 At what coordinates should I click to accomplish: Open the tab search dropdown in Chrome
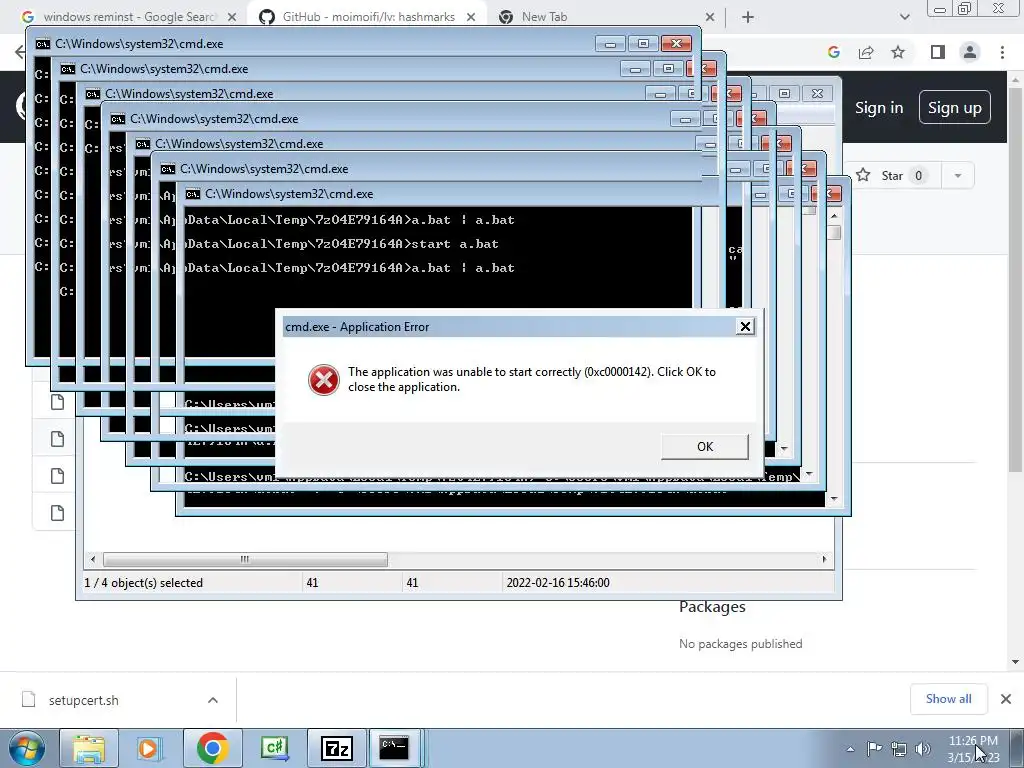pyautogui.click(x=904, y=17)
